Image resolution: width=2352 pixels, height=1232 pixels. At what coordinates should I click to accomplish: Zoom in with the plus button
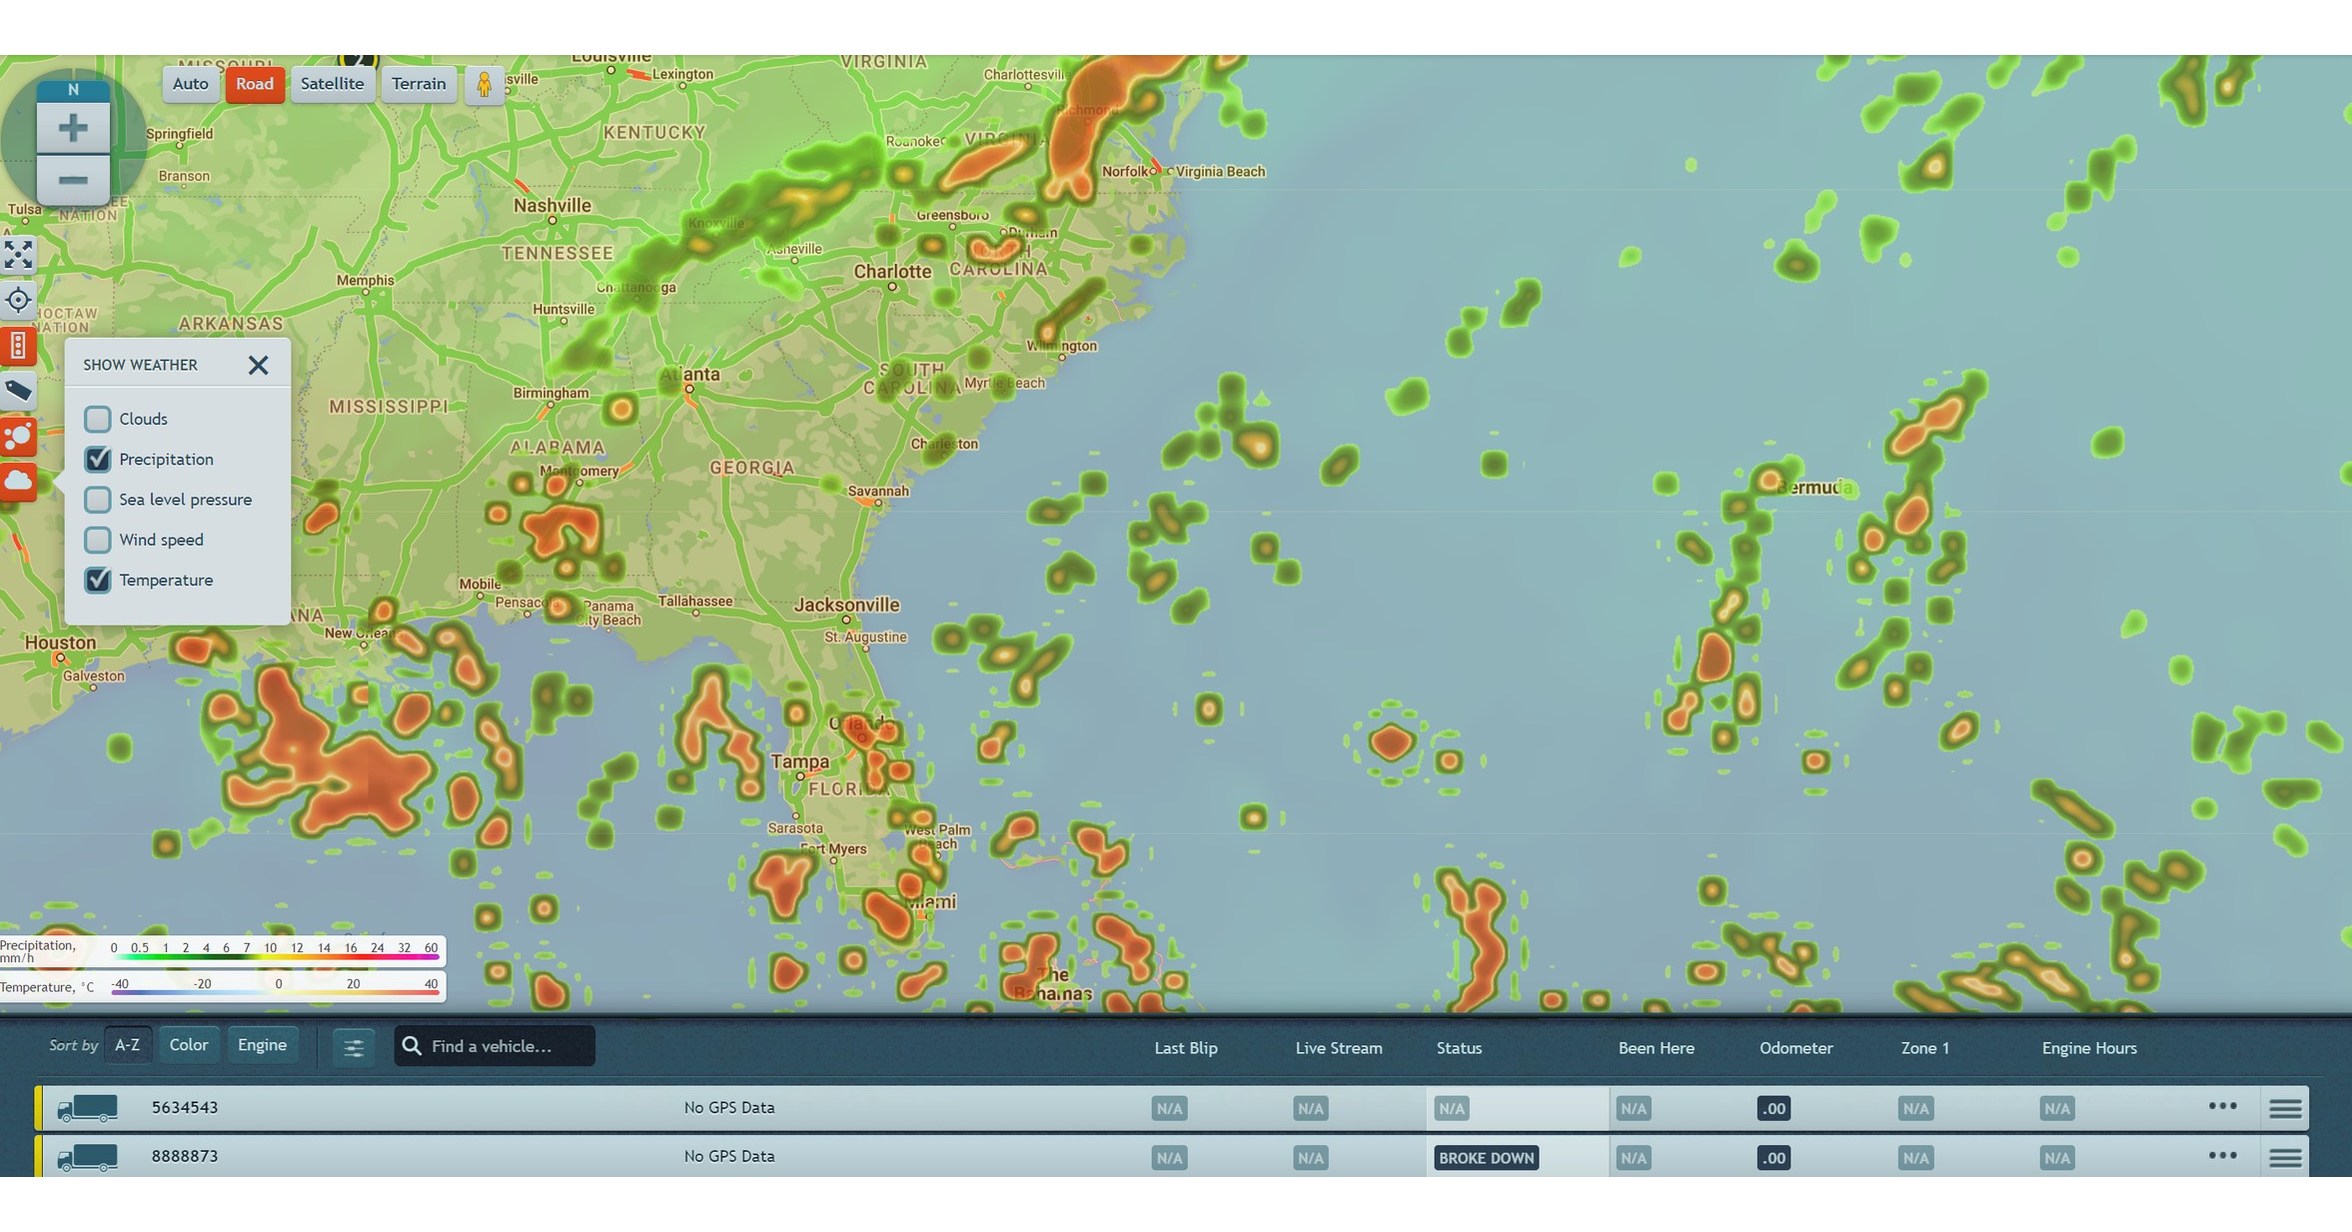(x=72, y=127)
